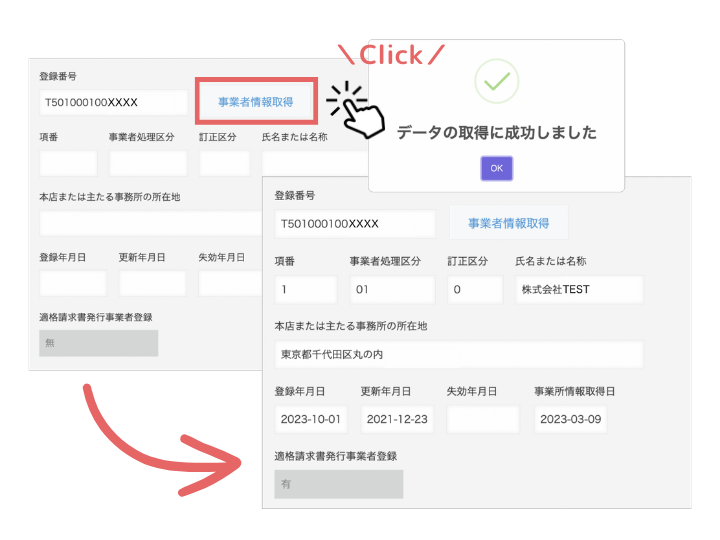Click empty 事業者処理区分 field in back form

click(x=148, y=163)
